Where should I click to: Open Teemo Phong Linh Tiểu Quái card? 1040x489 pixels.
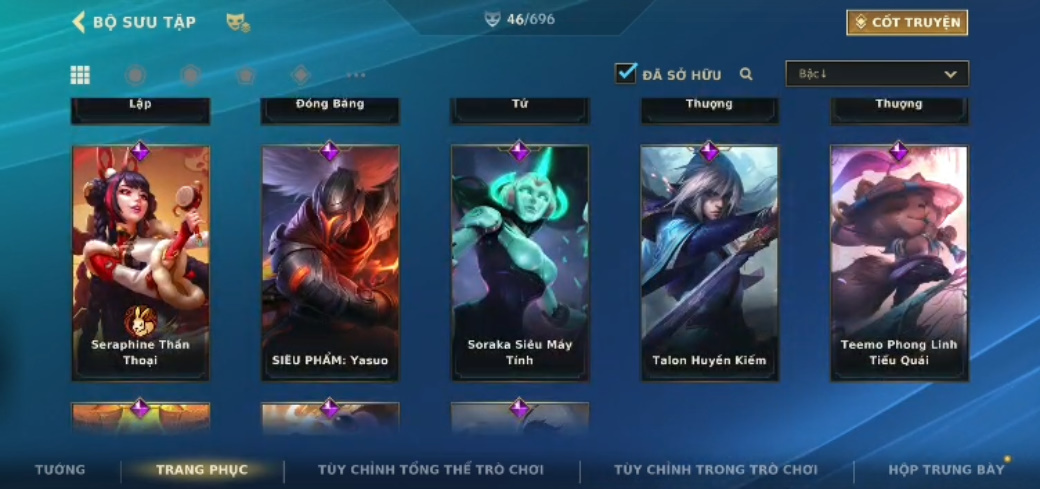tap(899, 263)
